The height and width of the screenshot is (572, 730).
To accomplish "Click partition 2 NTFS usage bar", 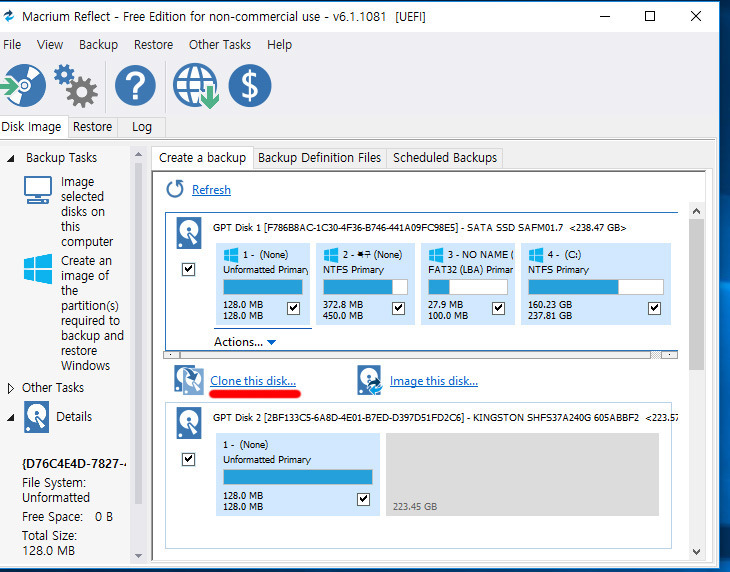I will pos(365,287).
